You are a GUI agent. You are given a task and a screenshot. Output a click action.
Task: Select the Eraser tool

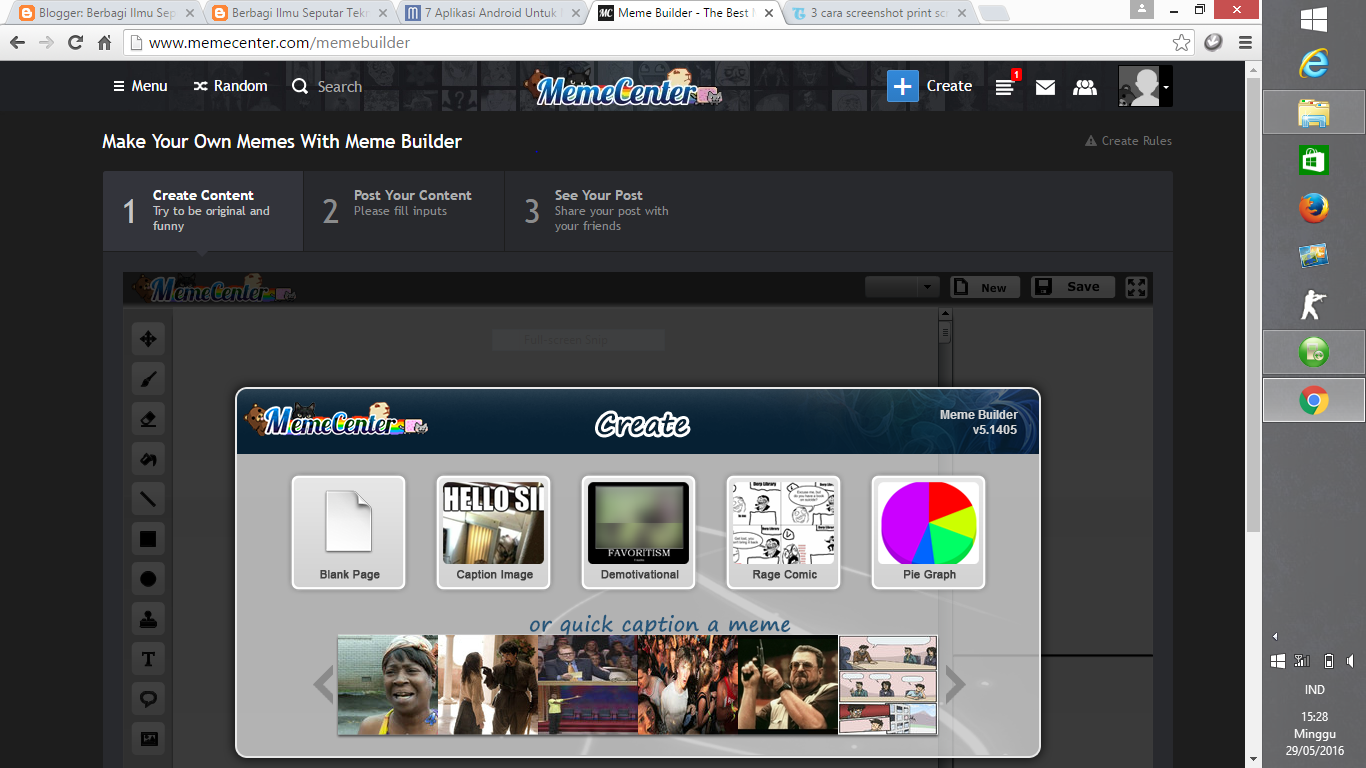(x=148, y=419)
